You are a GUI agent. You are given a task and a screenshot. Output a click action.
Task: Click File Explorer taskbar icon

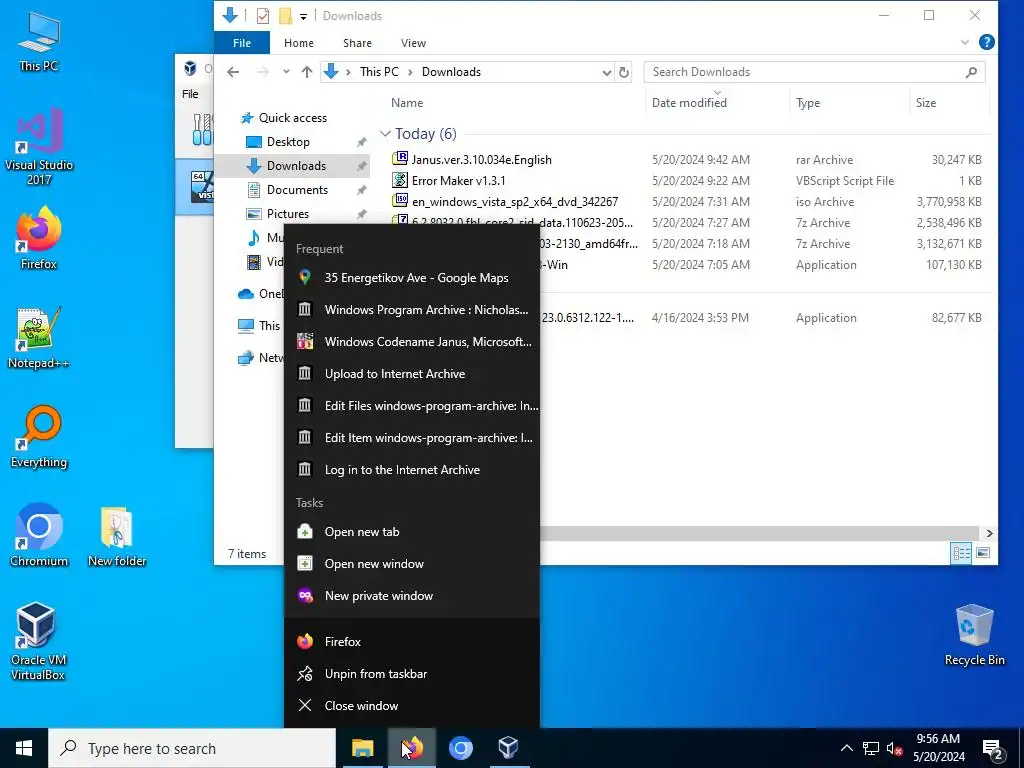click(x=362, y=748)
